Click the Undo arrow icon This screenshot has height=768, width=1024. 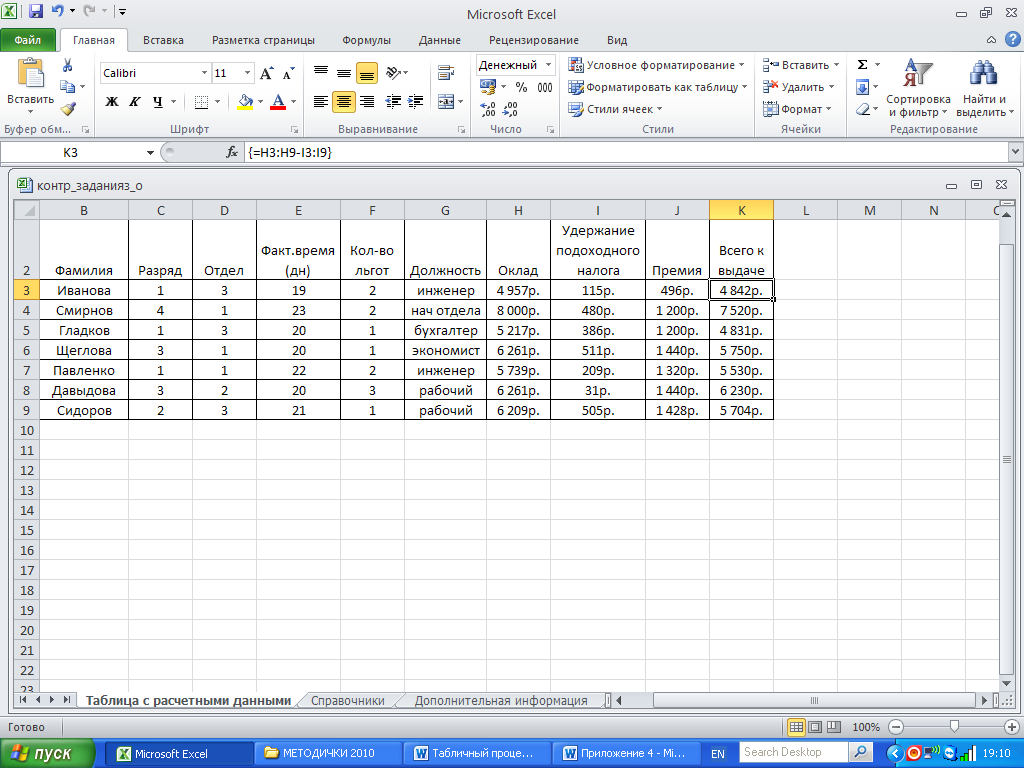(57, 11)
